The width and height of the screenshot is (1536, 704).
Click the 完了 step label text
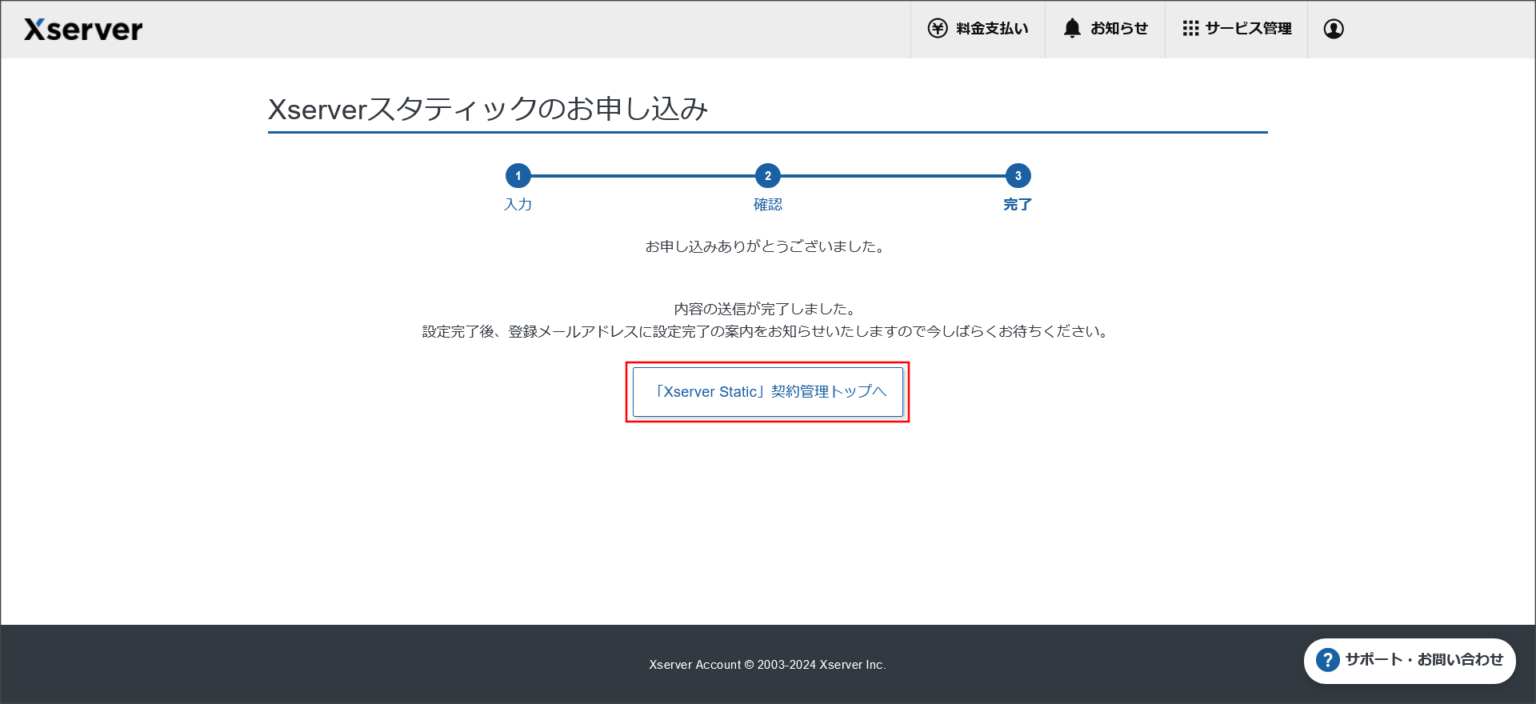coord(1017,204)
